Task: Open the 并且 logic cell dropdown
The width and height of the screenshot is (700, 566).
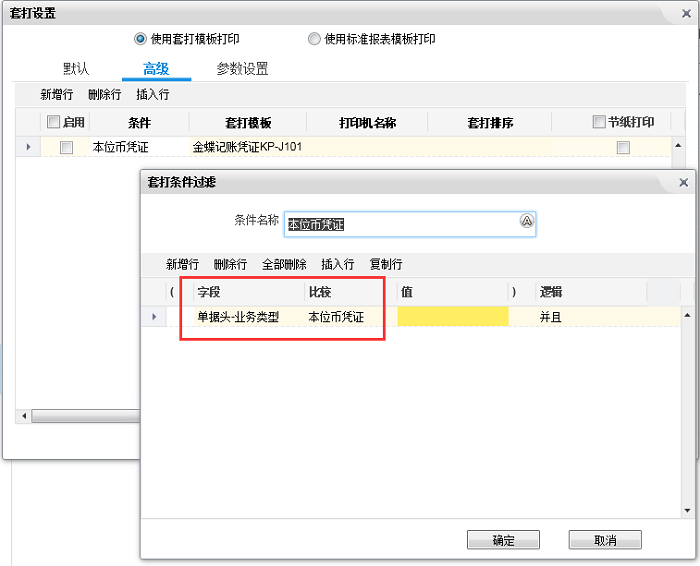Action: point(590,317)
